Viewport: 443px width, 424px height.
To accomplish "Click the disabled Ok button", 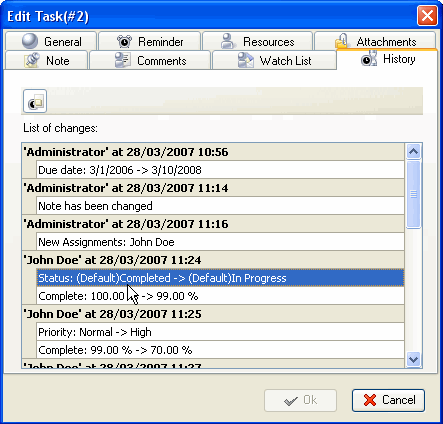I will click(300, 400).
